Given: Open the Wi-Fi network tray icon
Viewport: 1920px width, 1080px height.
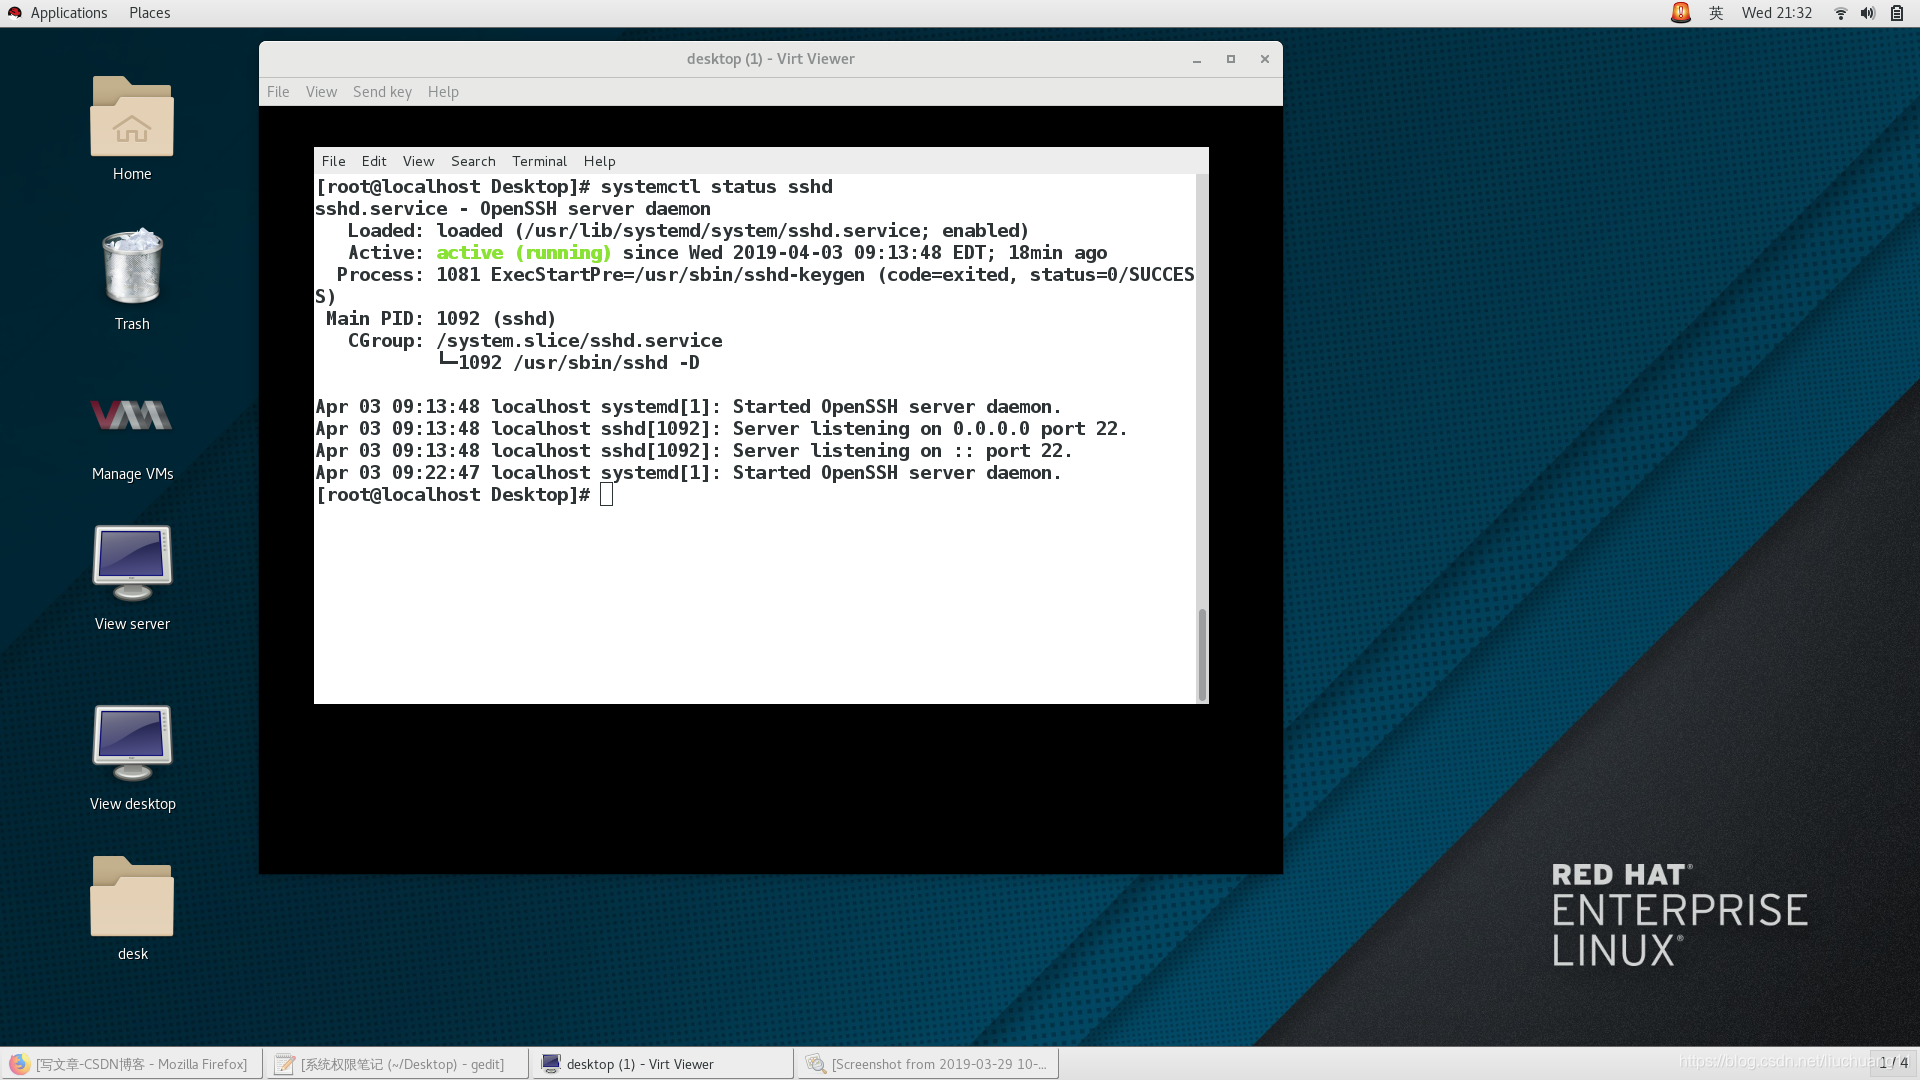Looking at the screenshot, I should tap(1840, 13).
